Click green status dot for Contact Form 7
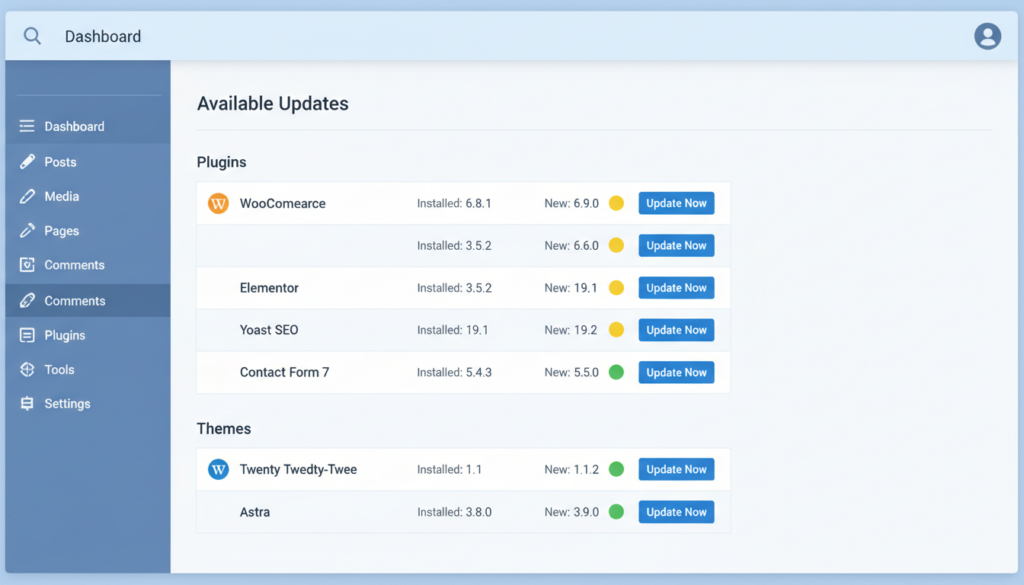This screenshot has height=585, width=1024. (616, 372)
